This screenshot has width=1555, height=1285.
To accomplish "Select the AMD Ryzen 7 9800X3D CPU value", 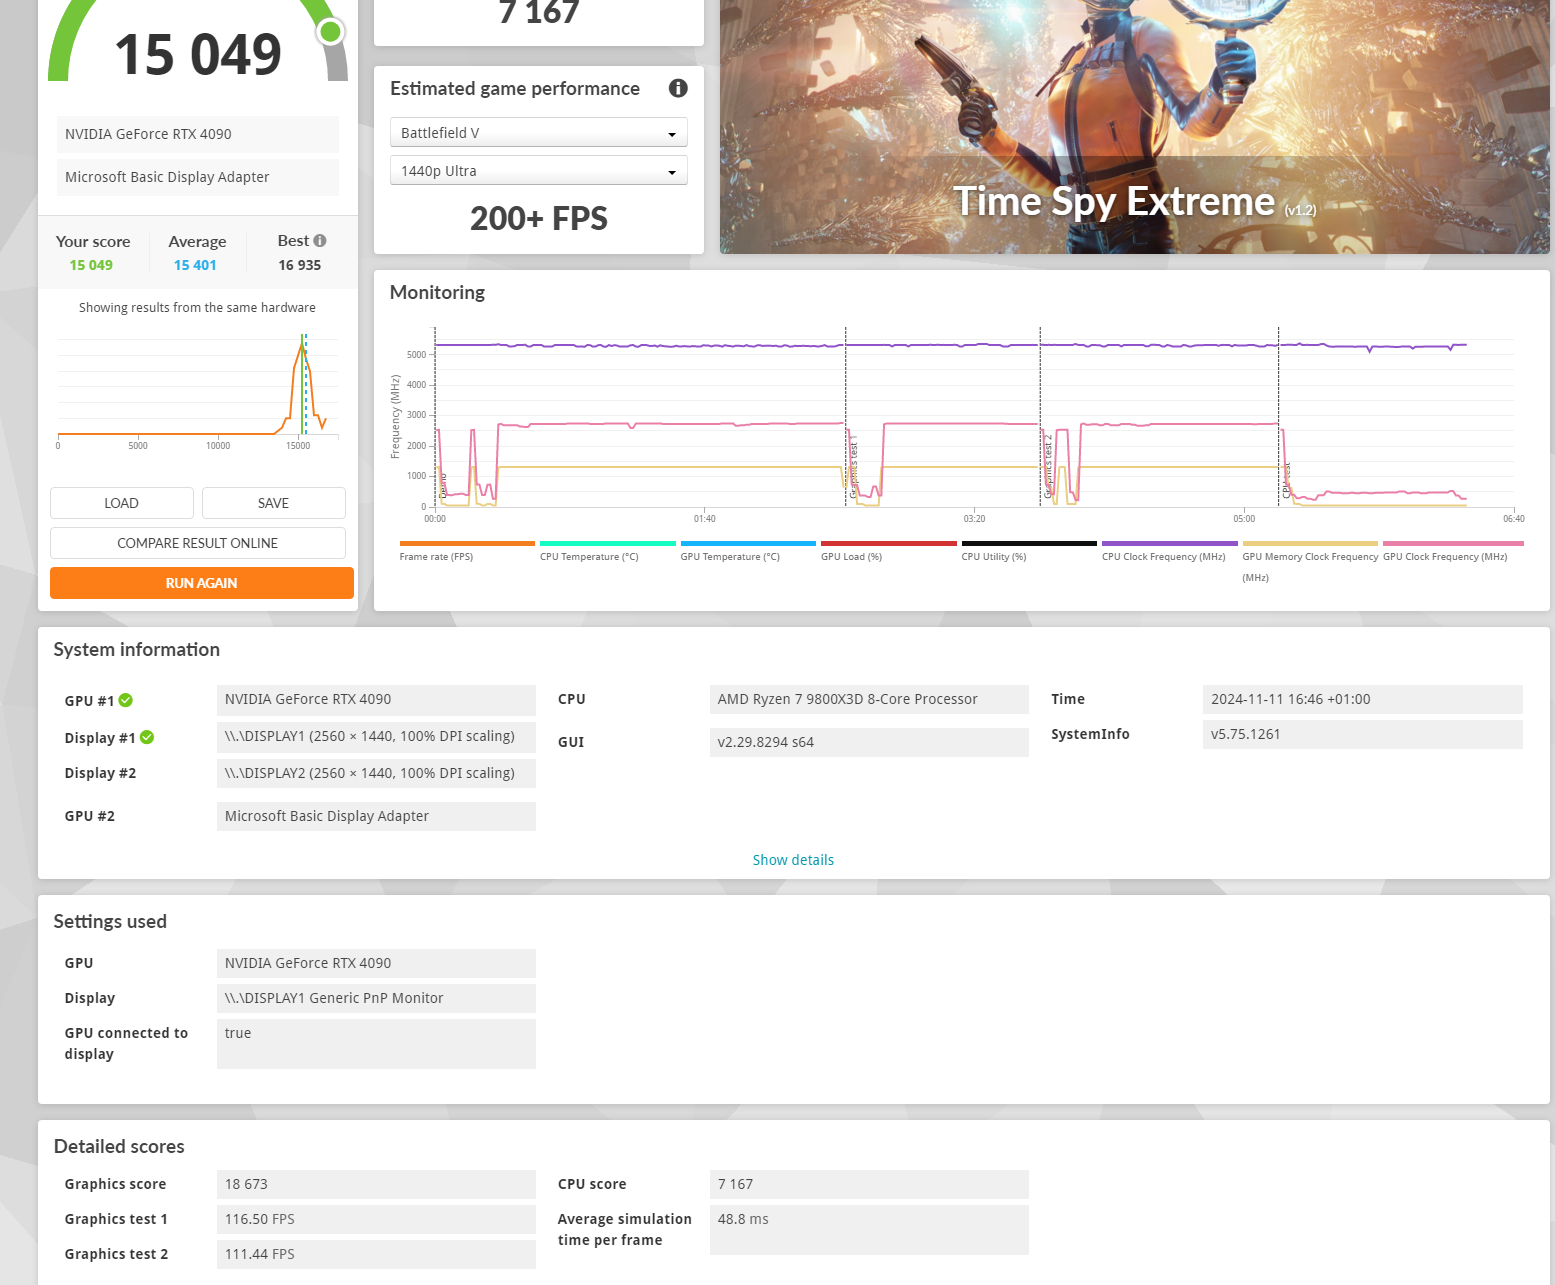I will tap(869, 699).
